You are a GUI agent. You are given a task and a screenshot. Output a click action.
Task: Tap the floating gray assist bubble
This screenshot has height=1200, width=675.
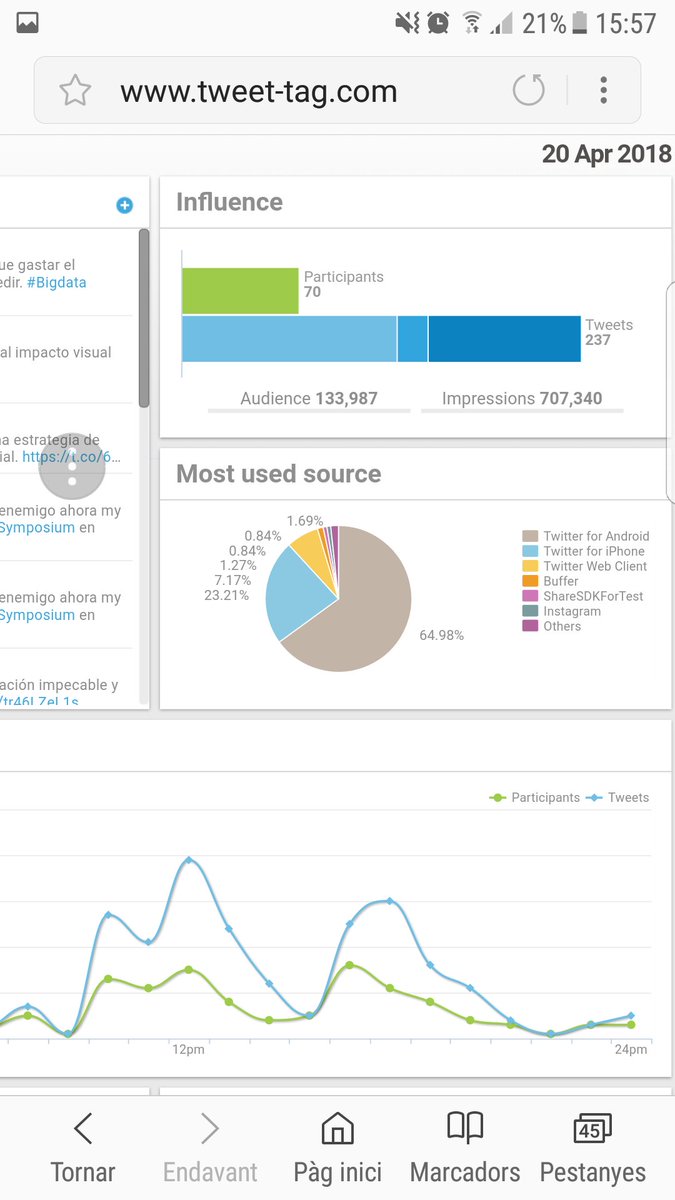(x=72, y=466)
